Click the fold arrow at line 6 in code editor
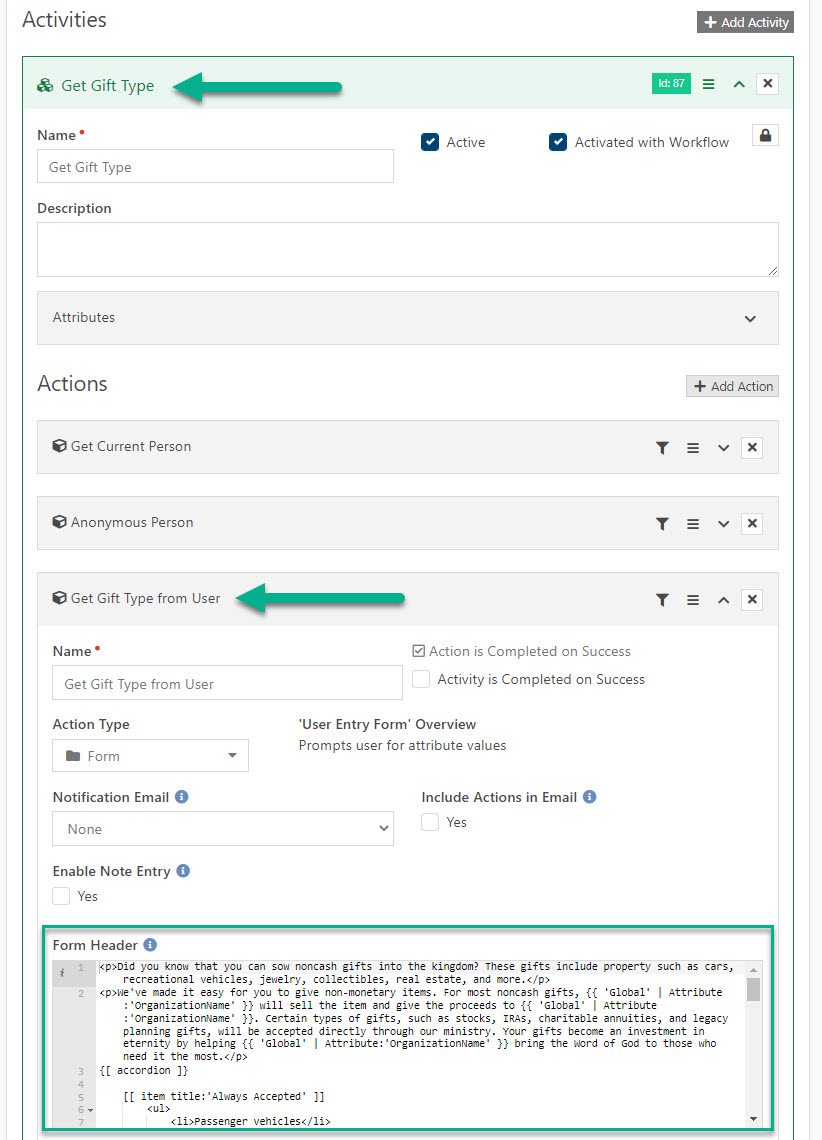822x1140 pixels. (x=90, y=1110)
